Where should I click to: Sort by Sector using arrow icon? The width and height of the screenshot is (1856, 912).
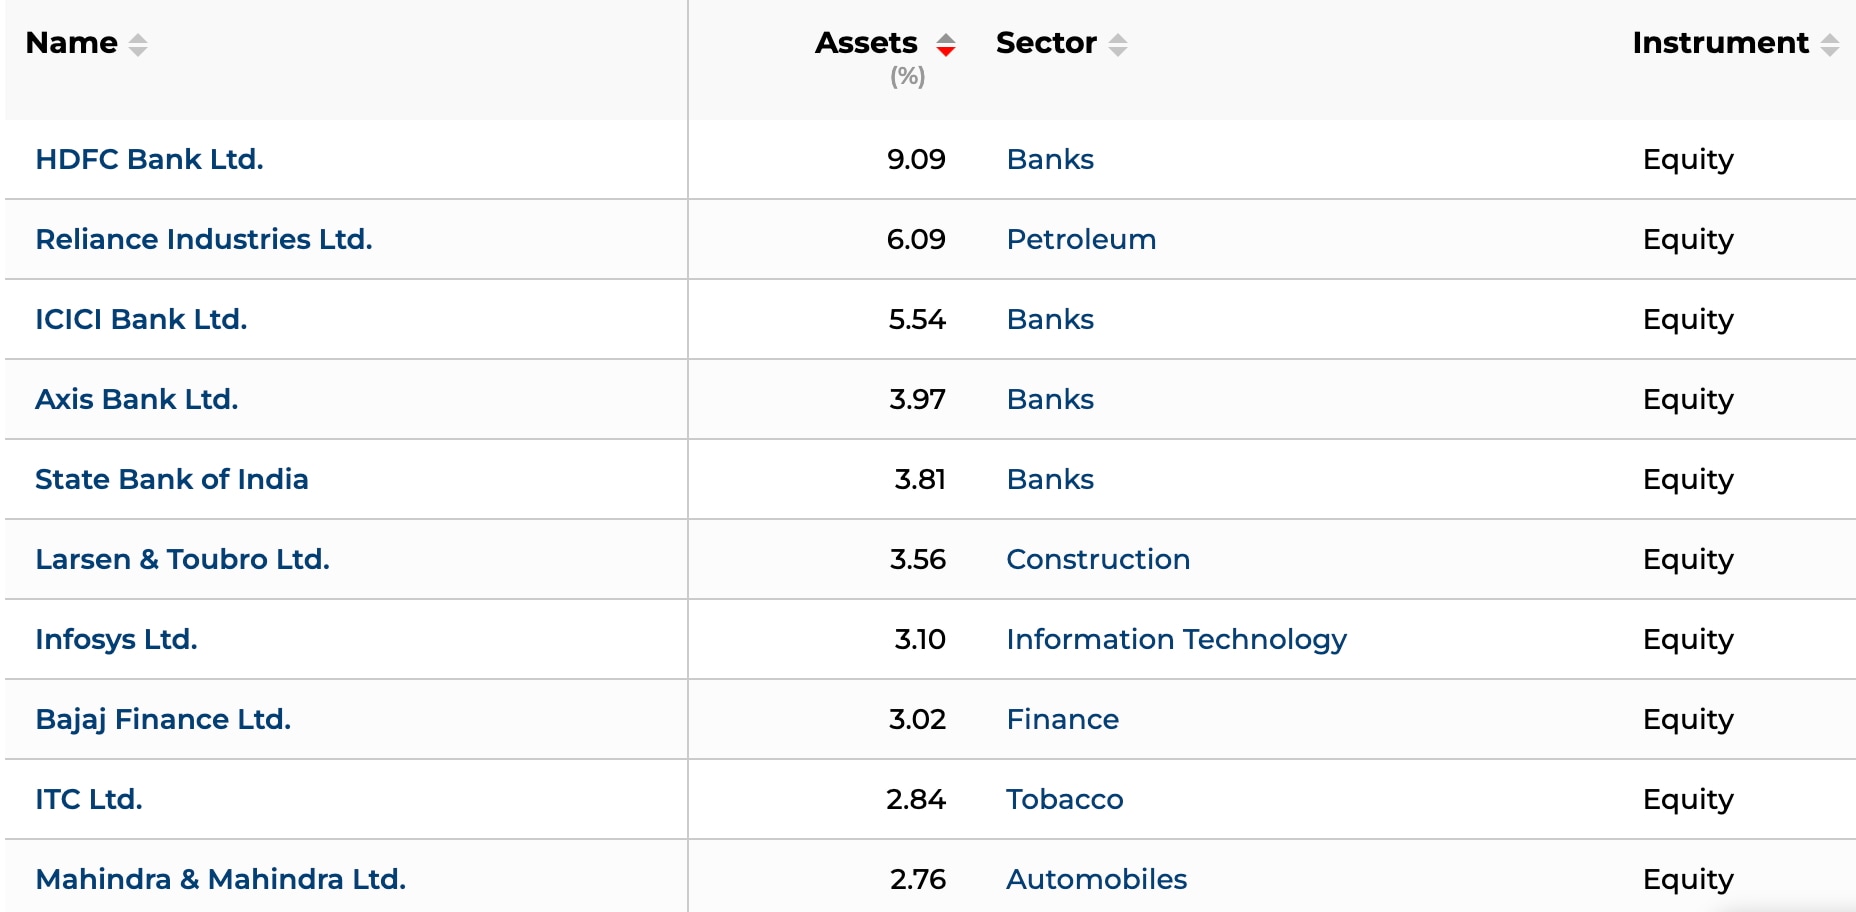coord(1117,45)
